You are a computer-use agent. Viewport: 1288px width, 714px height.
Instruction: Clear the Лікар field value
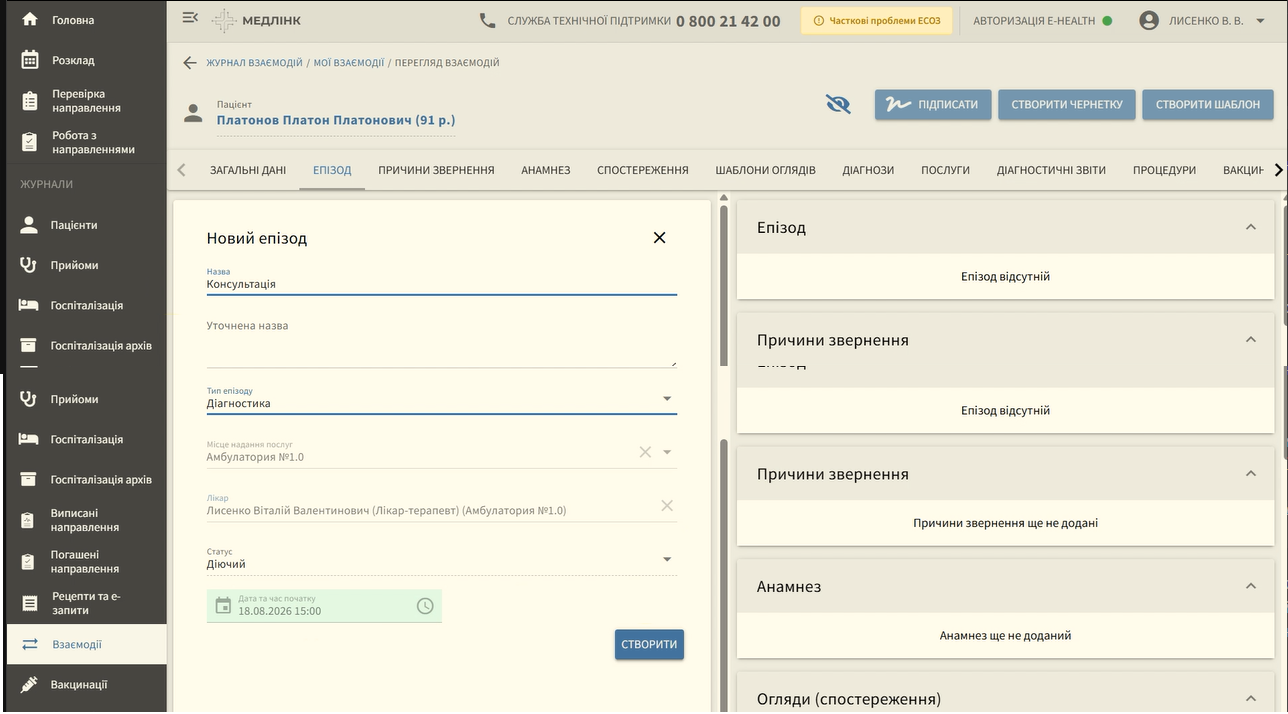click(667, 505)
